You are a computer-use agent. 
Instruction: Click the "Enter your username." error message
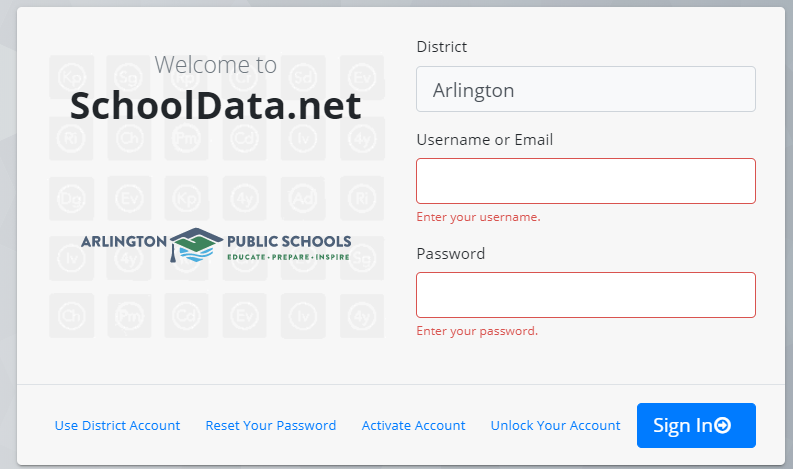coord(478,217)
